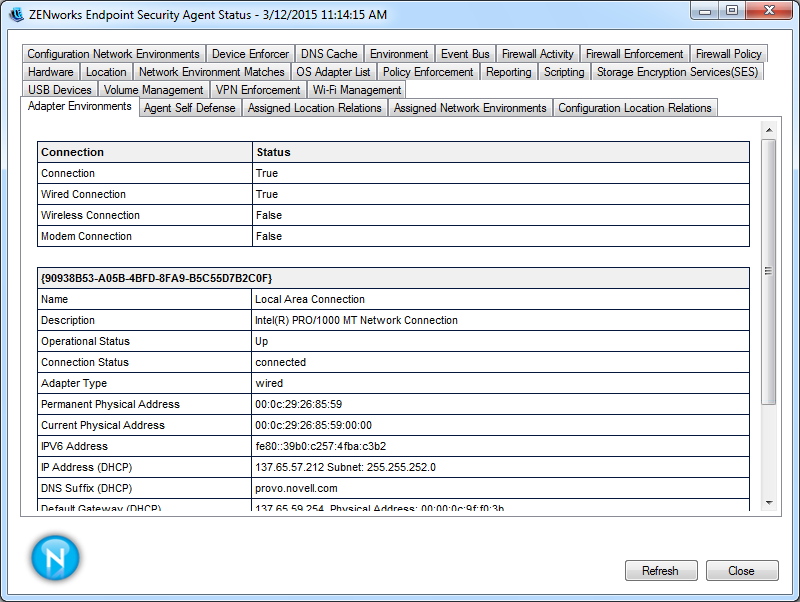Select the OS Adapter List tab
The height and width of the screenshot is (602, 800).
[x=333, y=72]
